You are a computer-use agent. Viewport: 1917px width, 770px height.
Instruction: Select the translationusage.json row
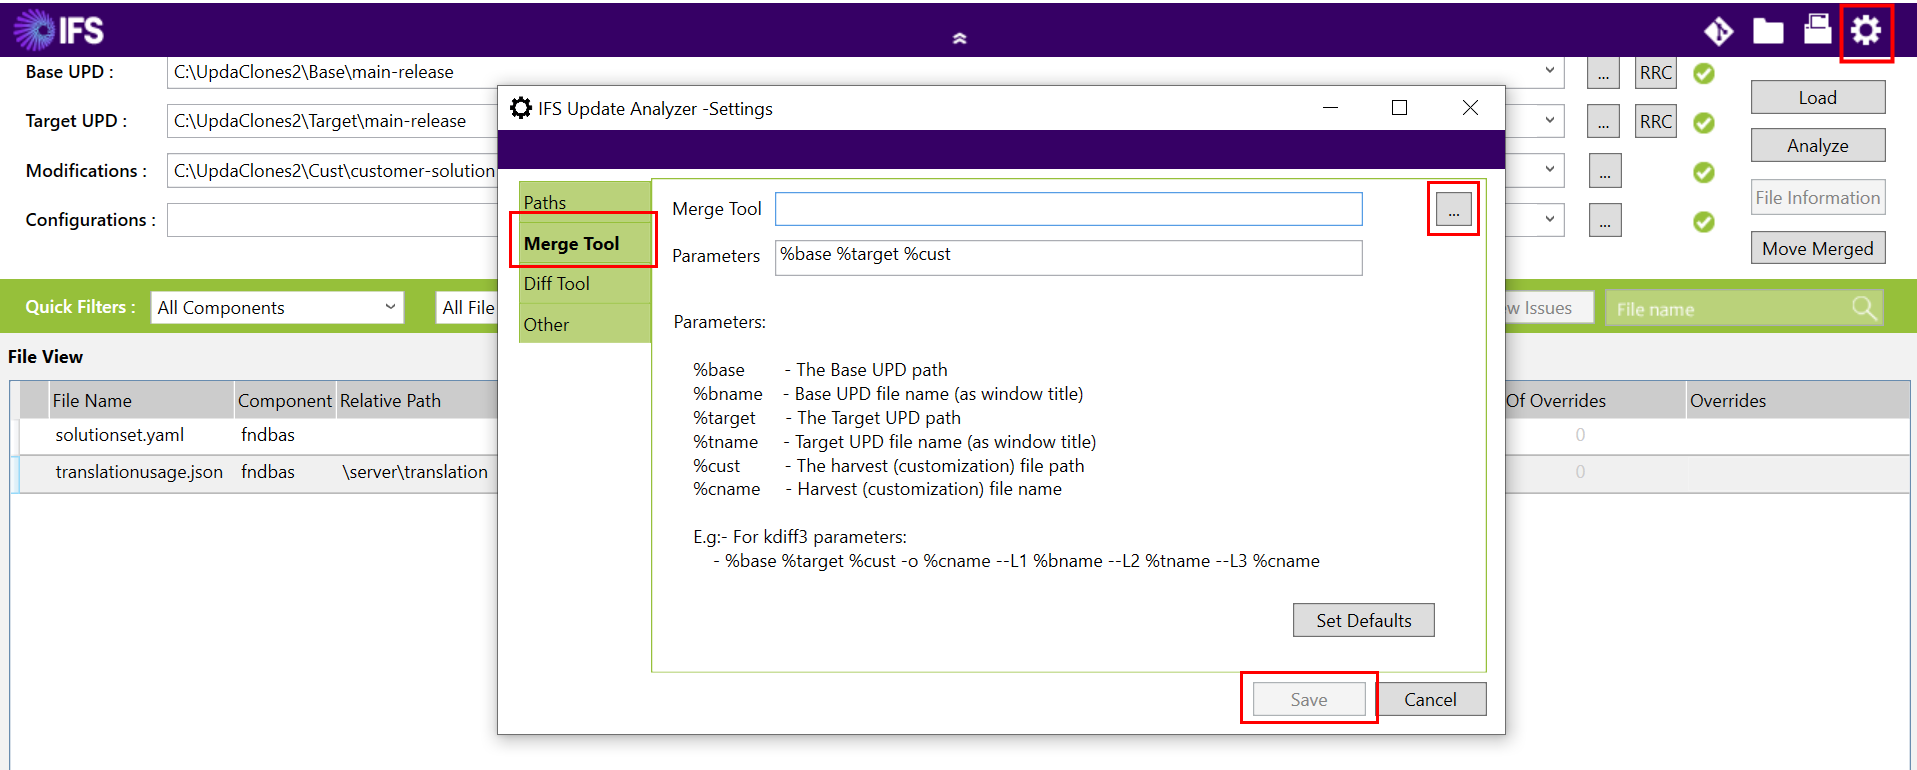pyautogui.click(x=254, y=472)
